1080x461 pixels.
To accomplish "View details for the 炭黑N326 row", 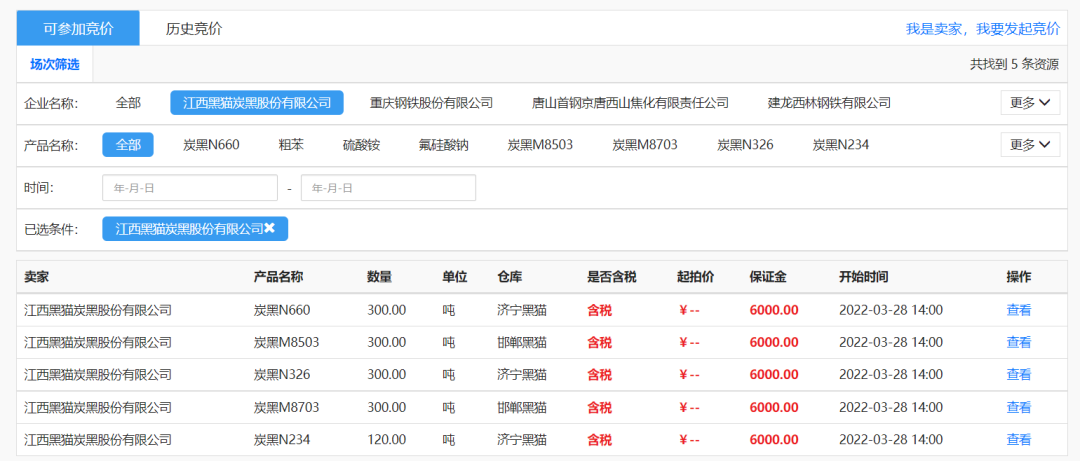I will 1019,375.
